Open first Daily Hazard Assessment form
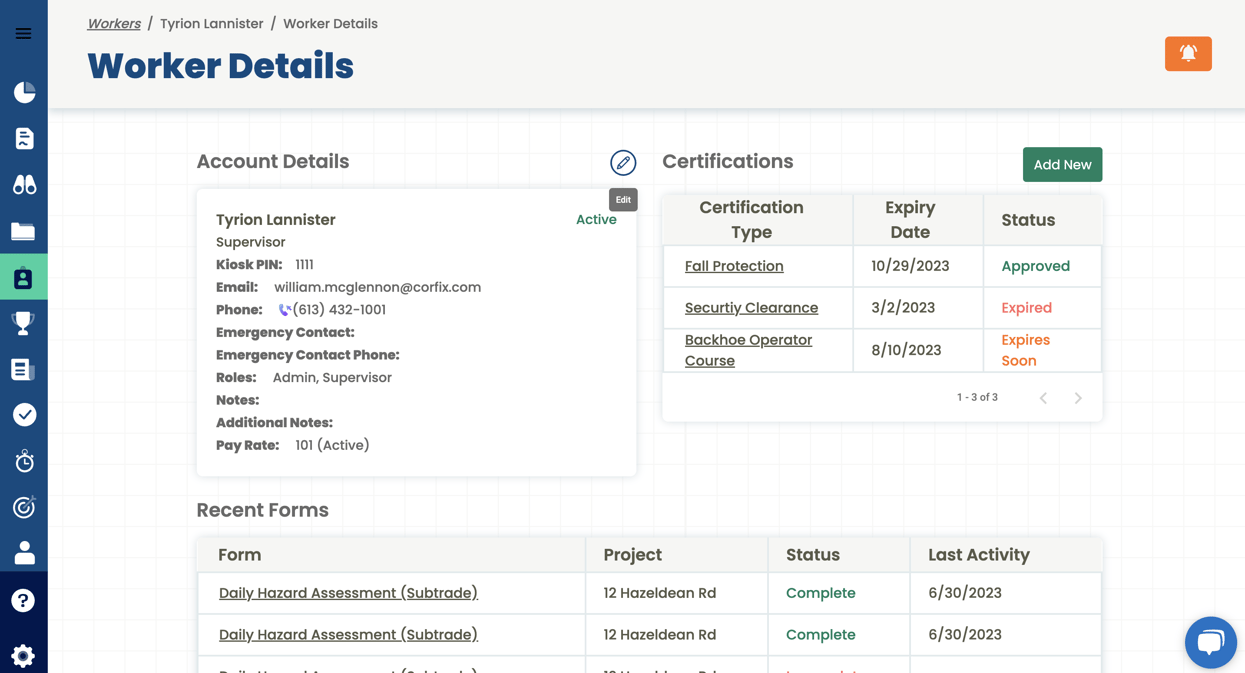Image resolution: width=1245 pixels, height=673 pixels. point(348,593)
